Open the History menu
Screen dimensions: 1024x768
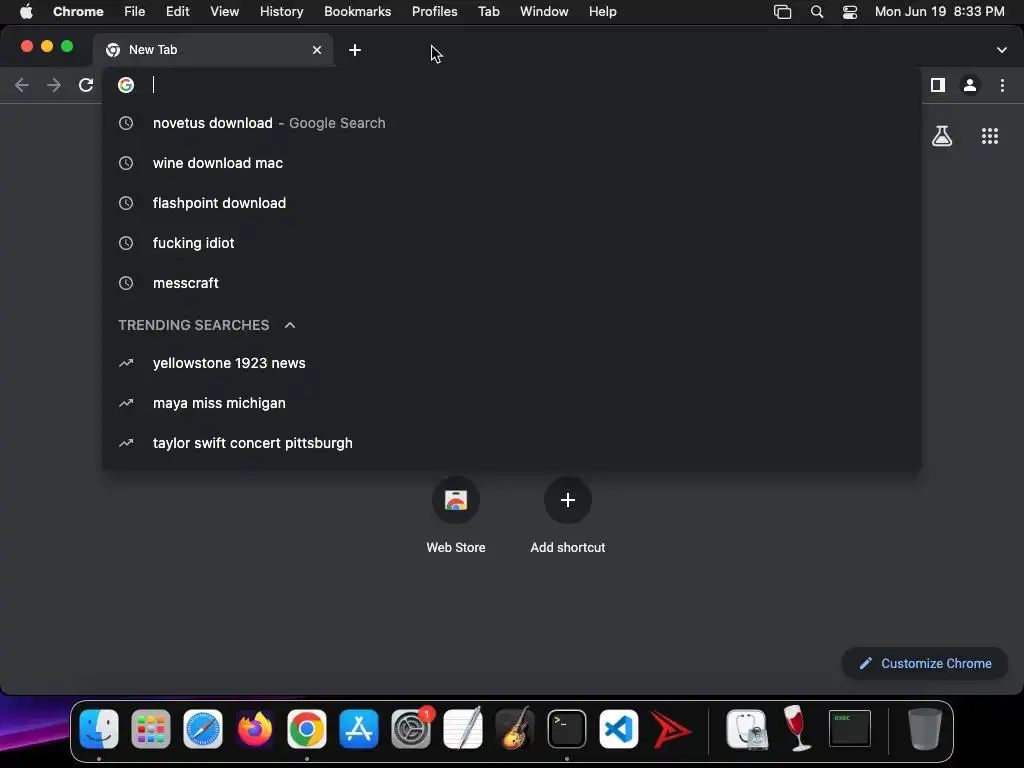281,12
